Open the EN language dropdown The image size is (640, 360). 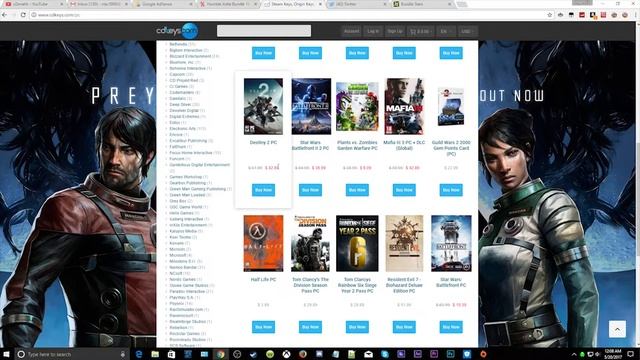pyautogui.click(x=445, y=31)
